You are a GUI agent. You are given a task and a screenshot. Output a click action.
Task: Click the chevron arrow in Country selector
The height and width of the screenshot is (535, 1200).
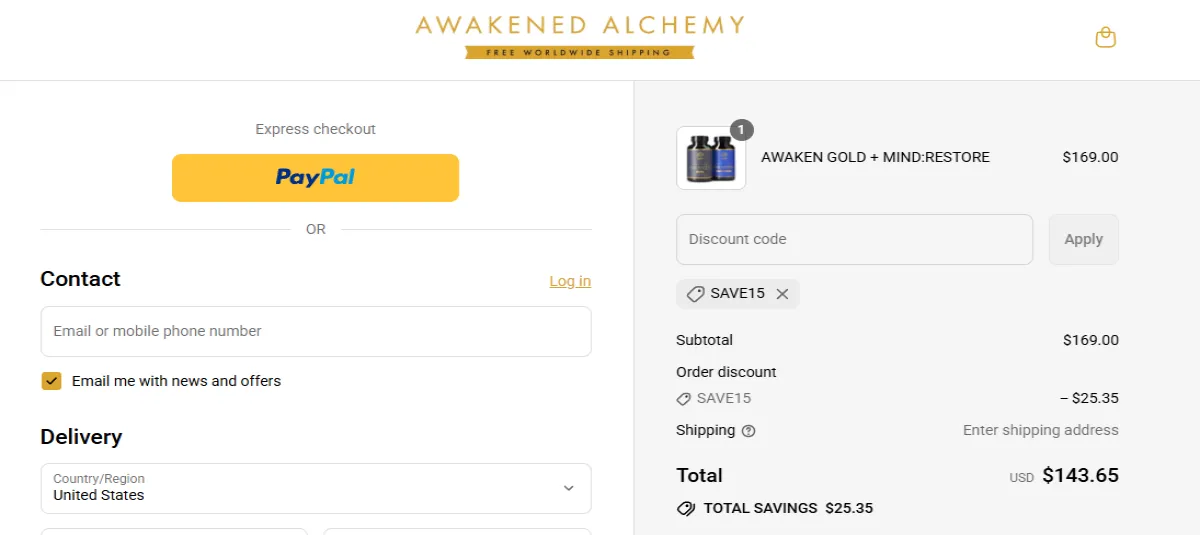point(568,488)
